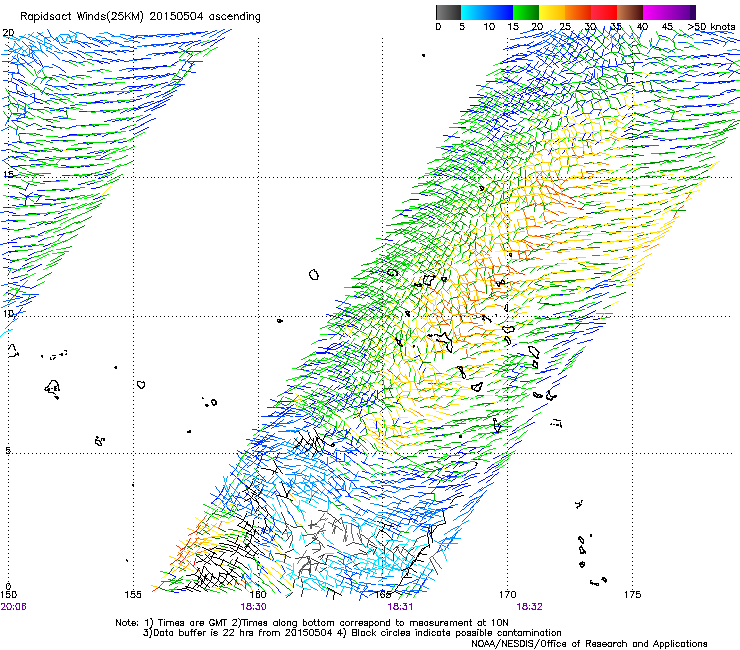
Task: Click the blue 5-15 knots legend gradient
Action: click(x=487, y=12)
